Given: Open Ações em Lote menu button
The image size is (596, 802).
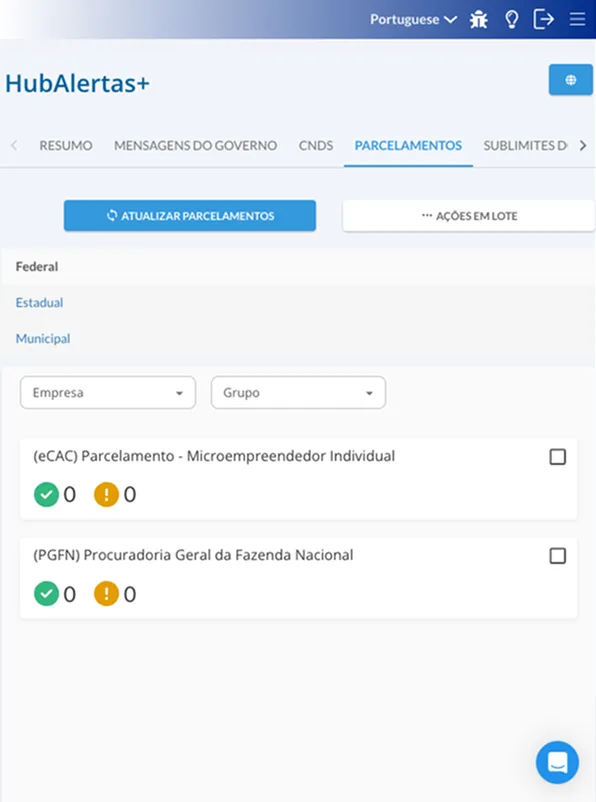Looking at the screenshot, I should (x=469, y=216).
